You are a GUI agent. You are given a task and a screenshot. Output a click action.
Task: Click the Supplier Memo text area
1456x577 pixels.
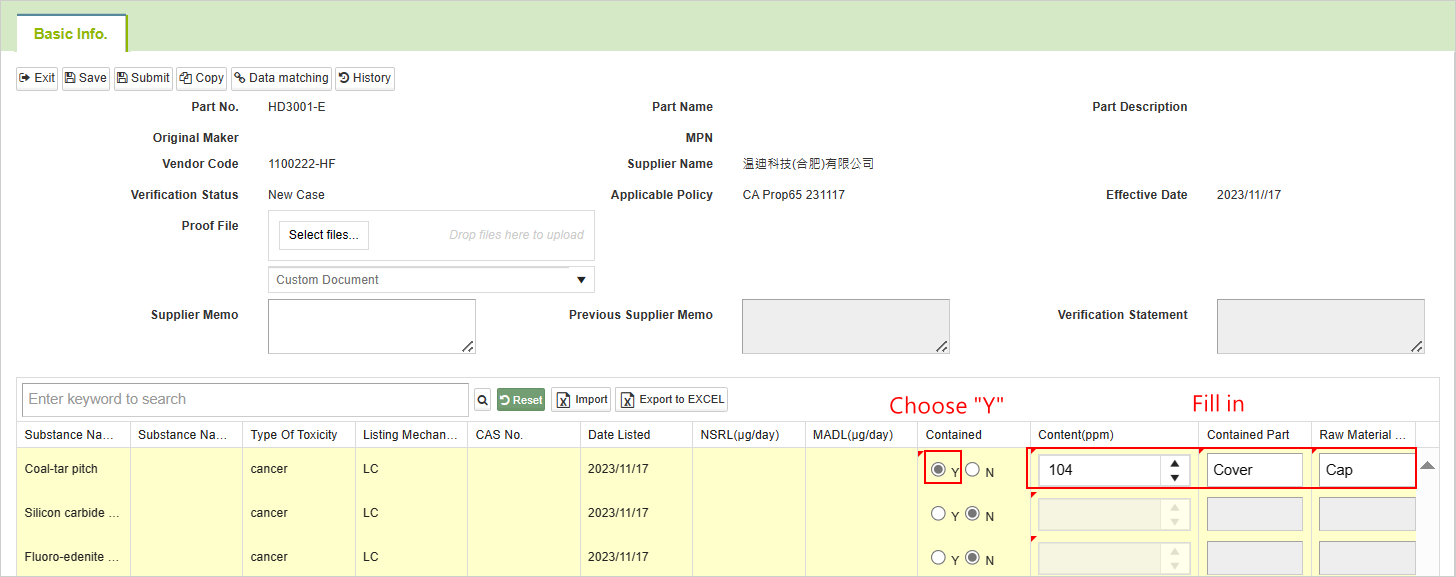click(372, 326)
